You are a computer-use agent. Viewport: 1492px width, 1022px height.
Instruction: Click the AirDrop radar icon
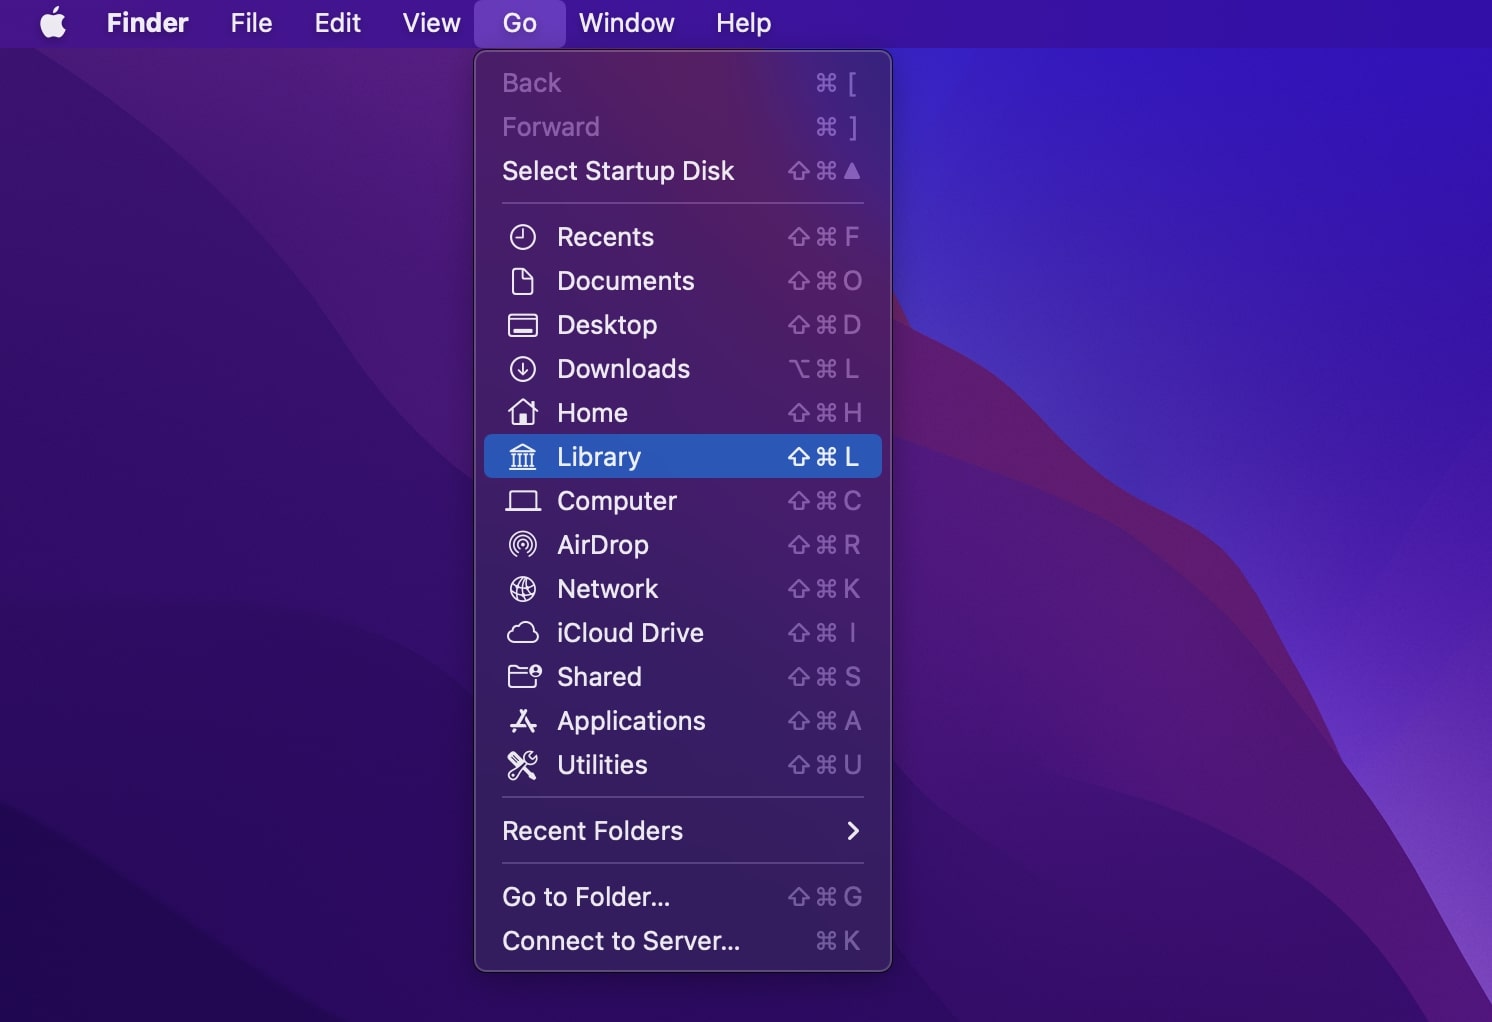pos(523,545)
